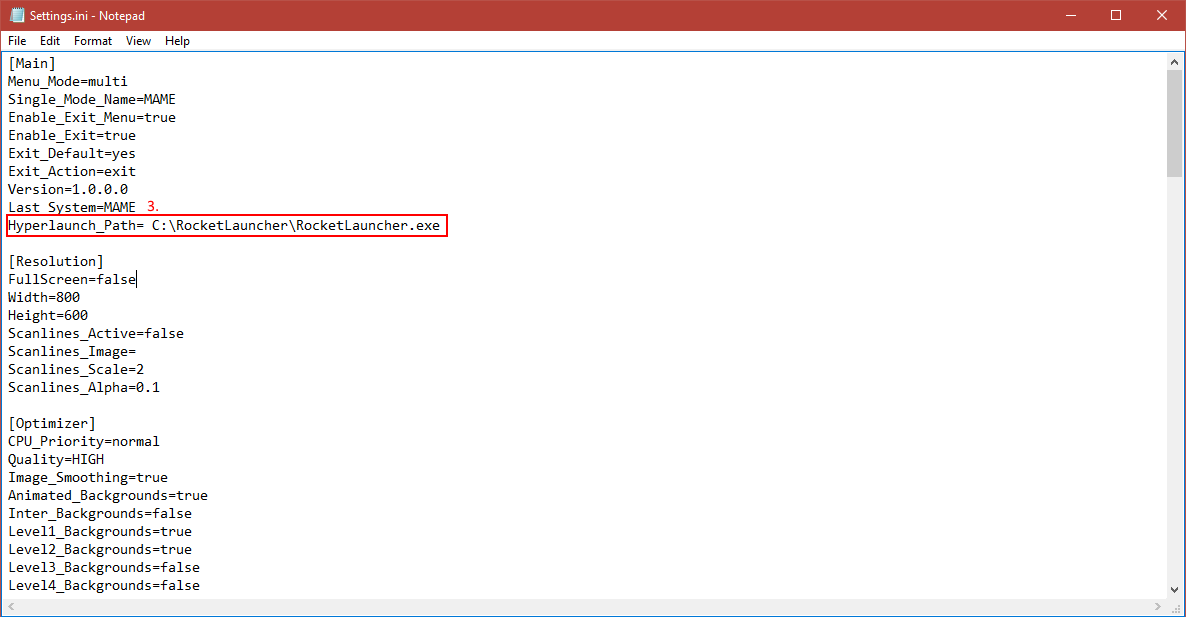Viewport: 1186px width, 617px height.
Task: Click the Single_Mode_Name=MAME line
Action: (92, 100)
